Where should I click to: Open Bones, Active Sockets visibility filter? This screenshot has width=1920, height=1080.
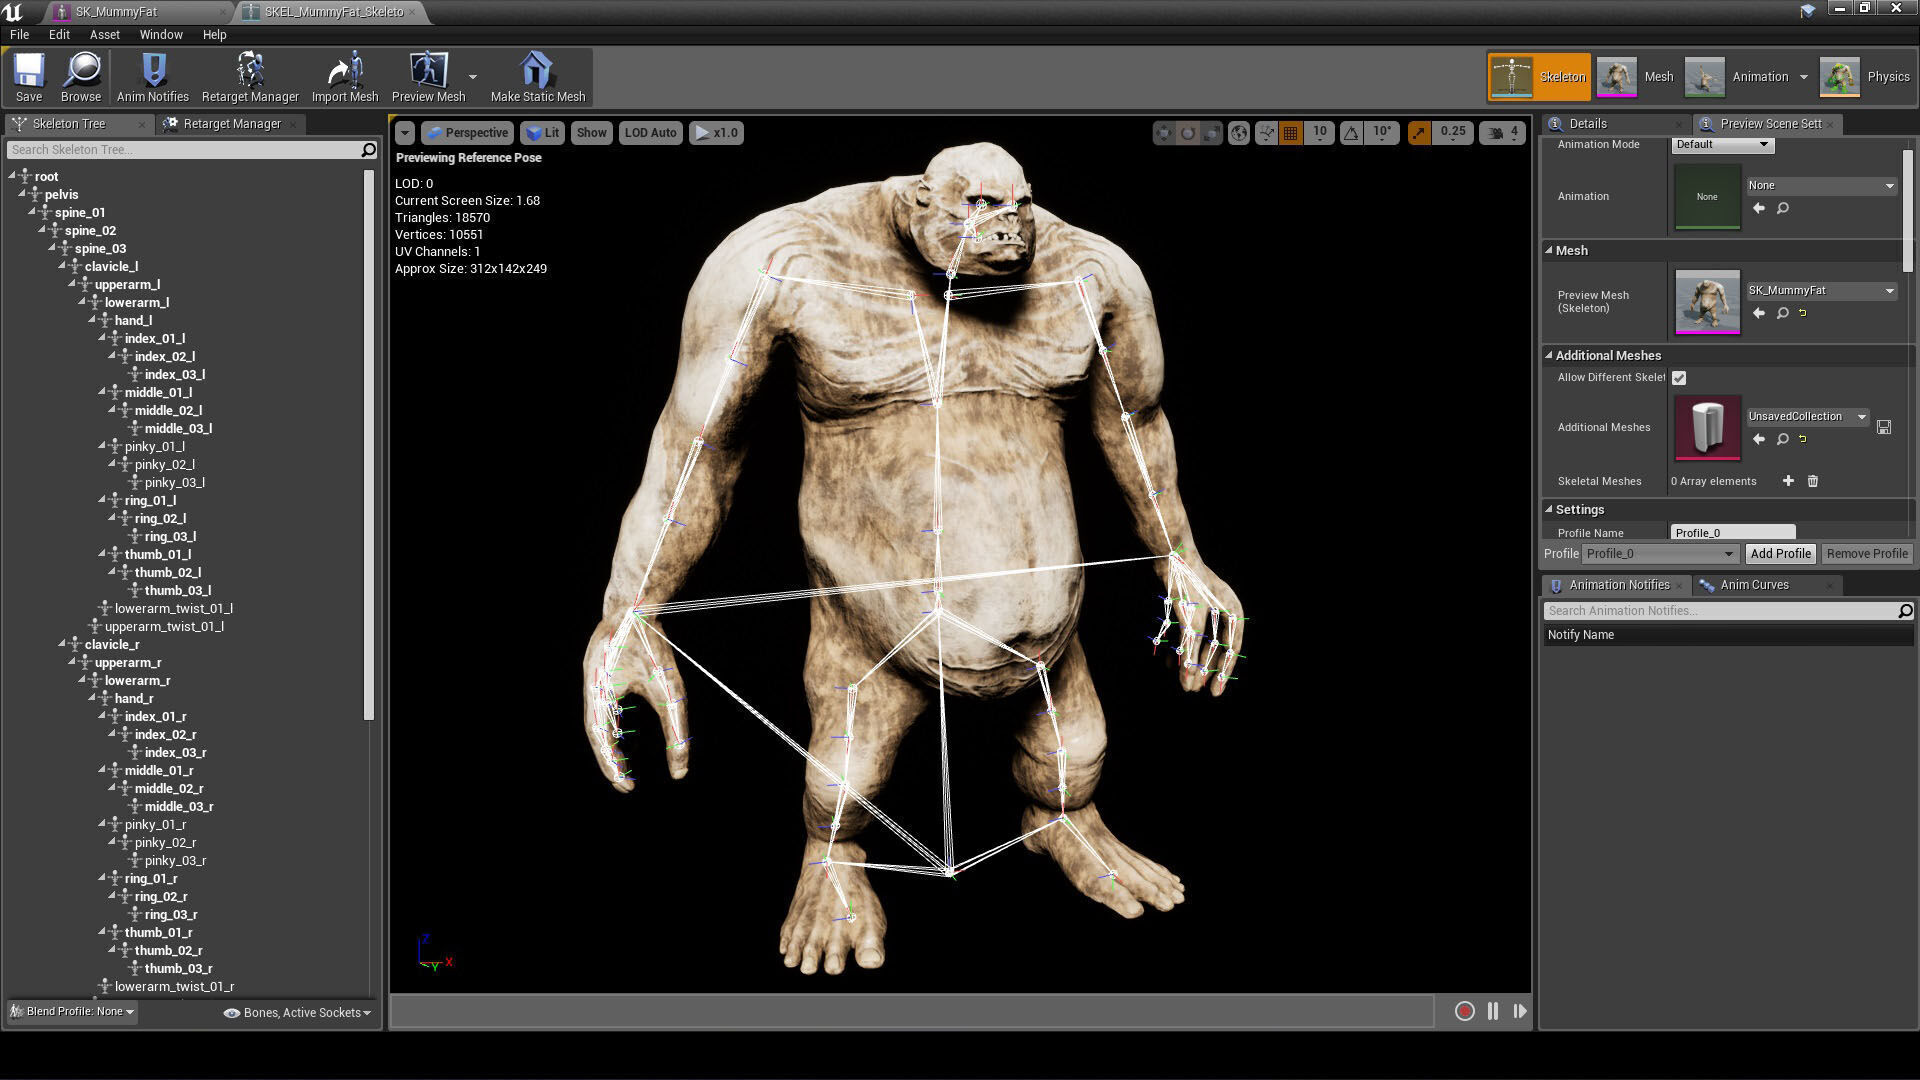(x=297, y=1013)
